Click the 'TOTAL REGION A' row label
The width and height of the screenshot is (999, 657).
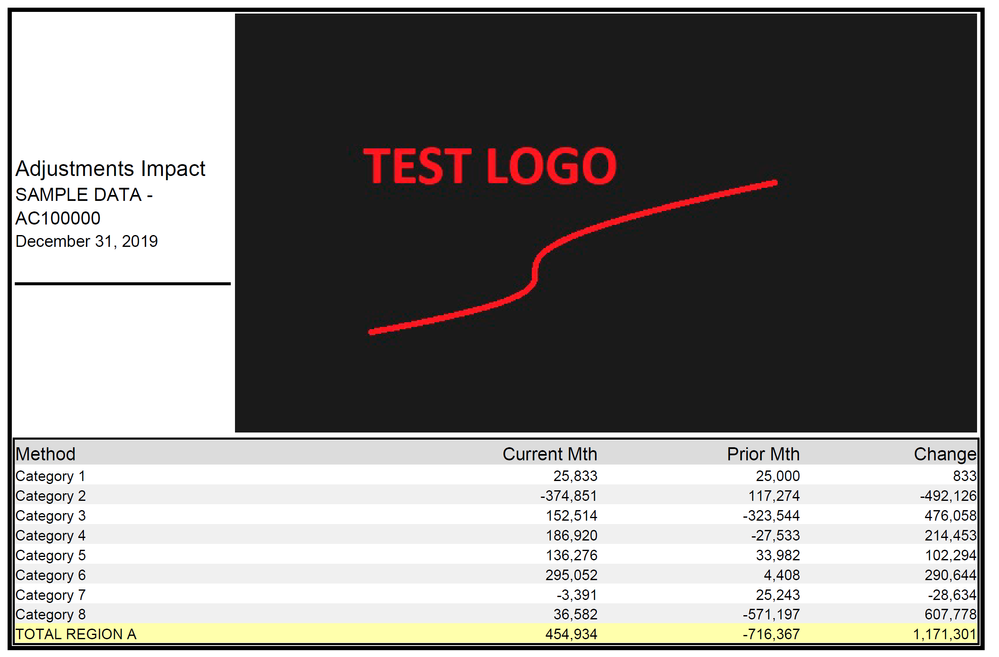[76, 634]
